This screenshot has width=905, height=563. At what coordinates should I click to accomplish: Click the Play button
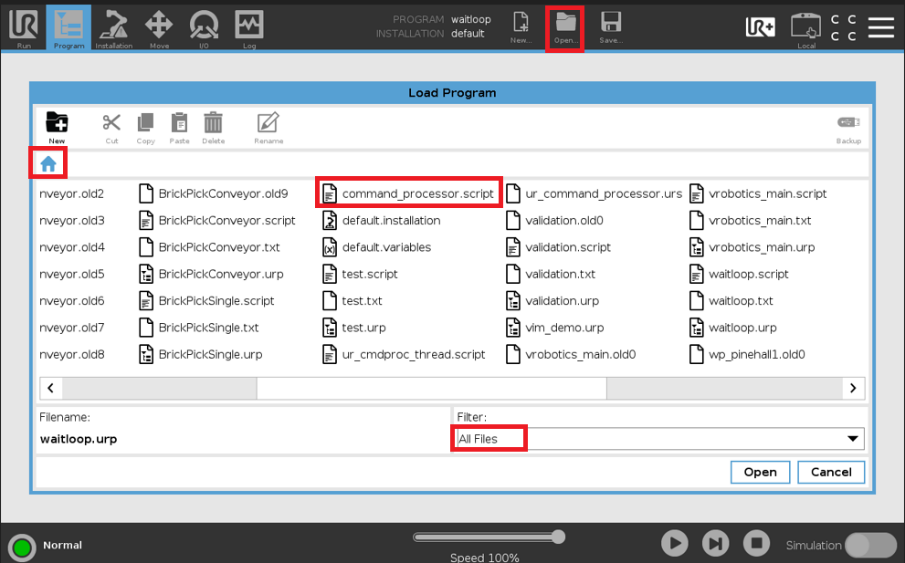[675, 543]
